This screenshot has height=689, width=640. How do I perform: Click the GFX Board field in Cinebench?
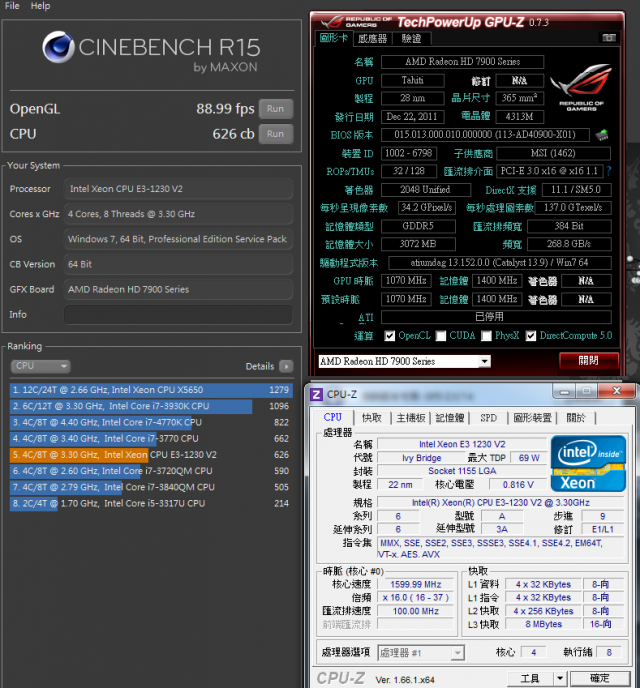(178, 290)
